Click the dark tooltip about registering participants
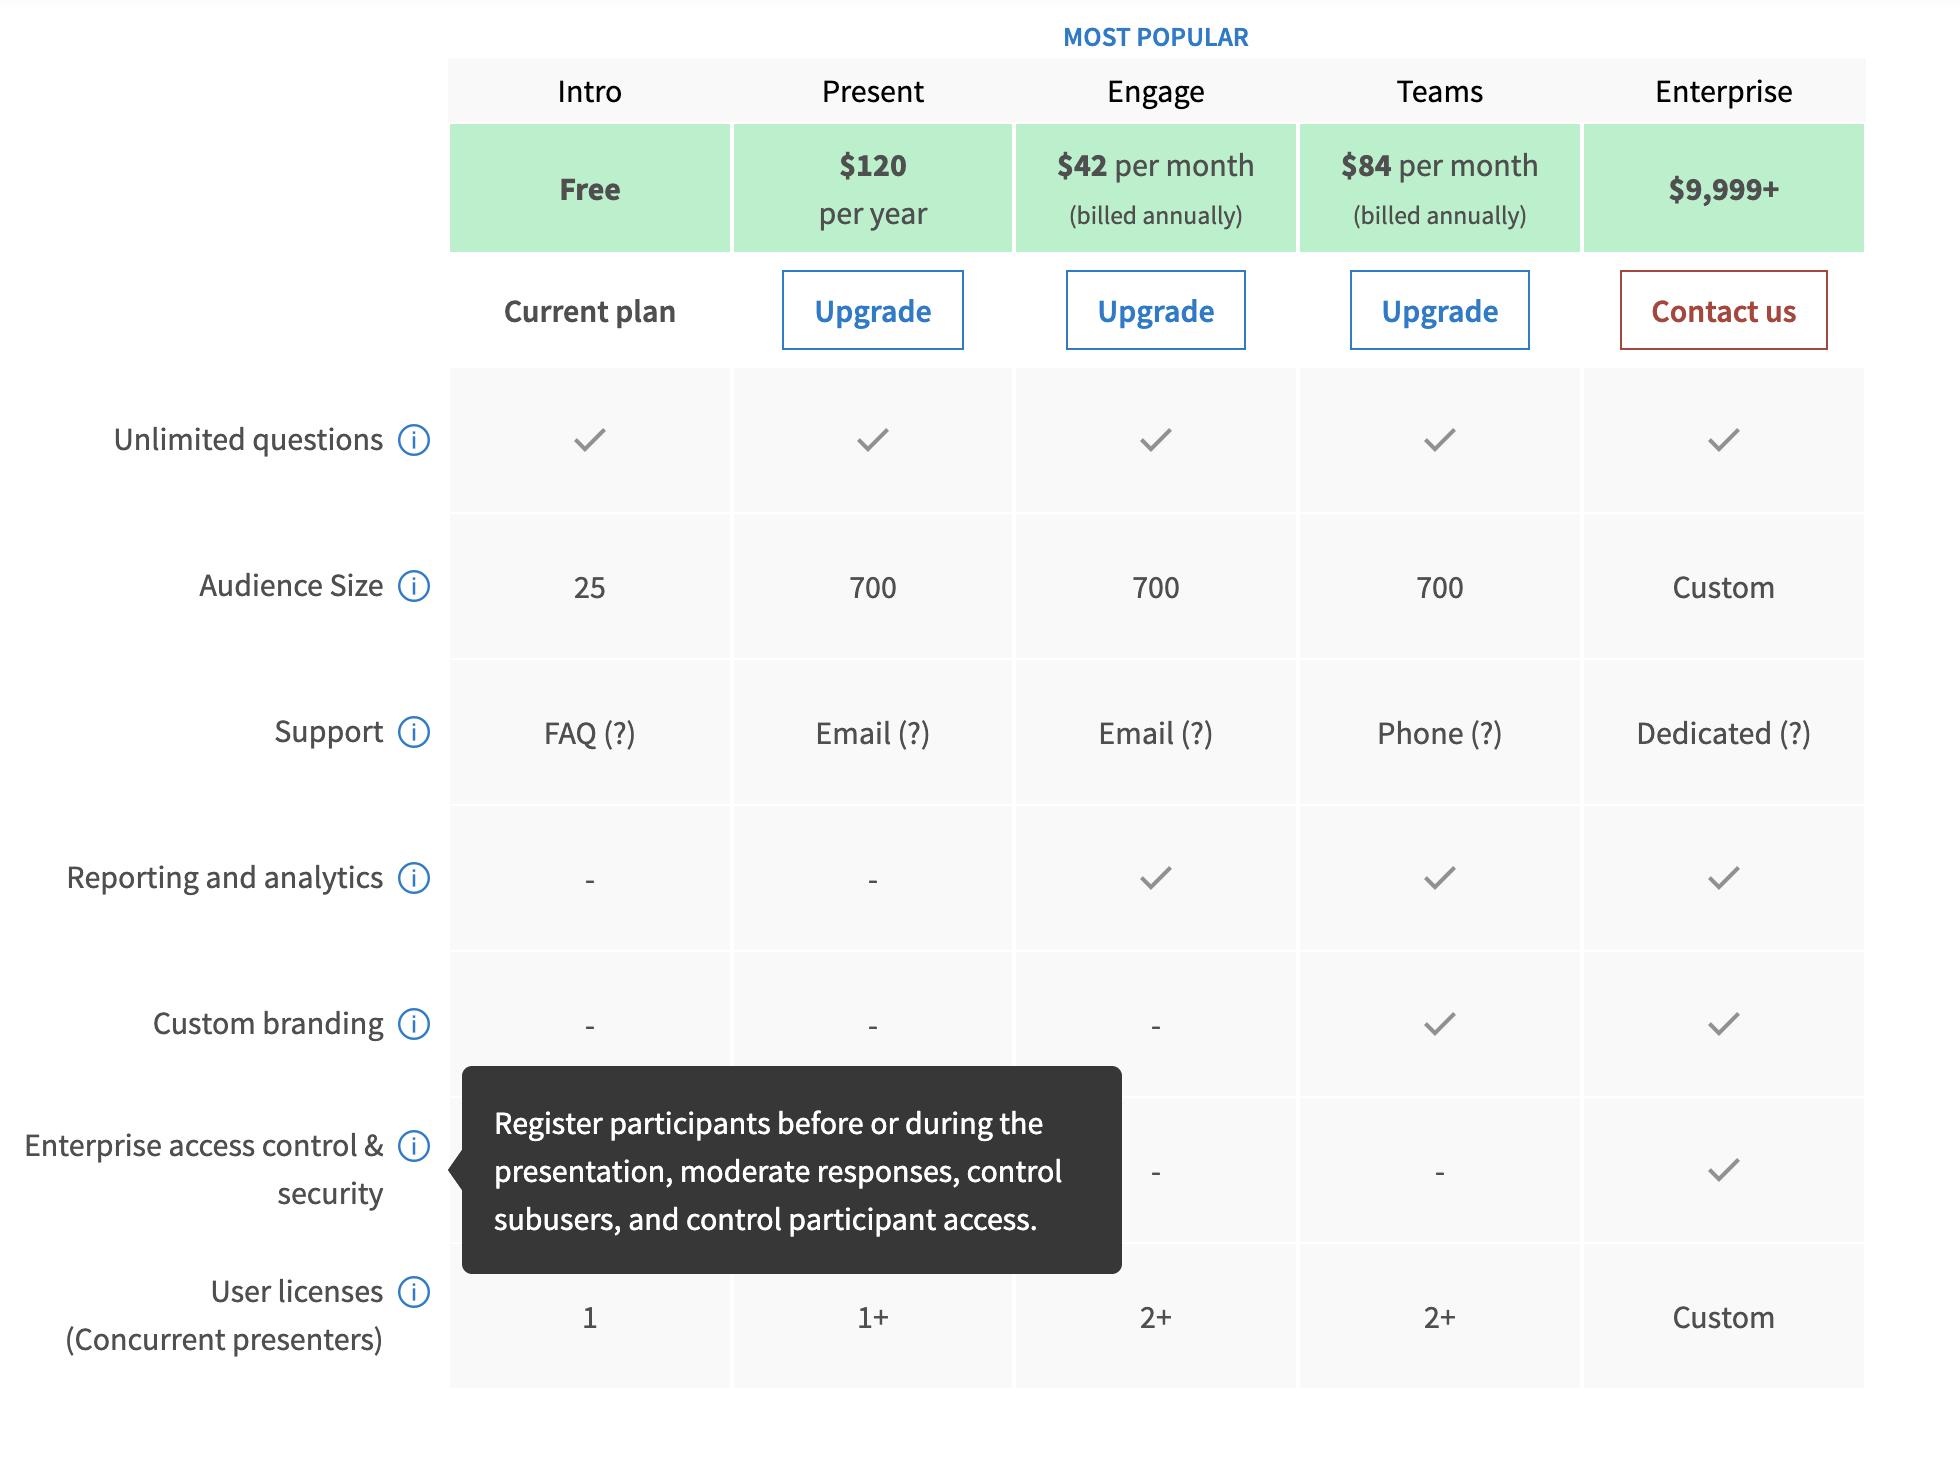 coord(791,1170)
